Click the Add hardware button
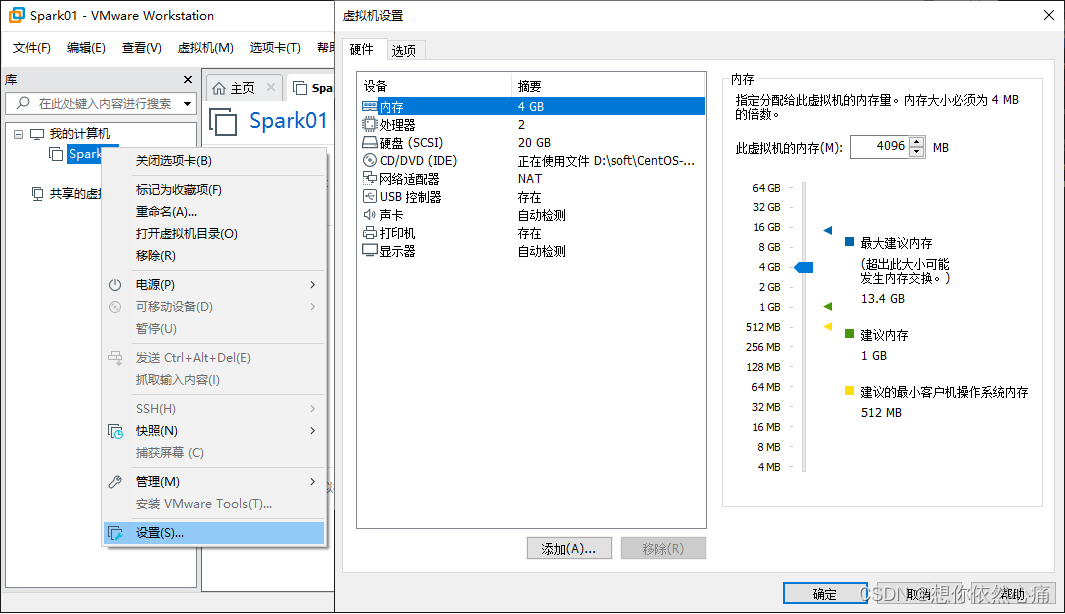This screenshot has height=614, width=1065. (x=569, y=549)
